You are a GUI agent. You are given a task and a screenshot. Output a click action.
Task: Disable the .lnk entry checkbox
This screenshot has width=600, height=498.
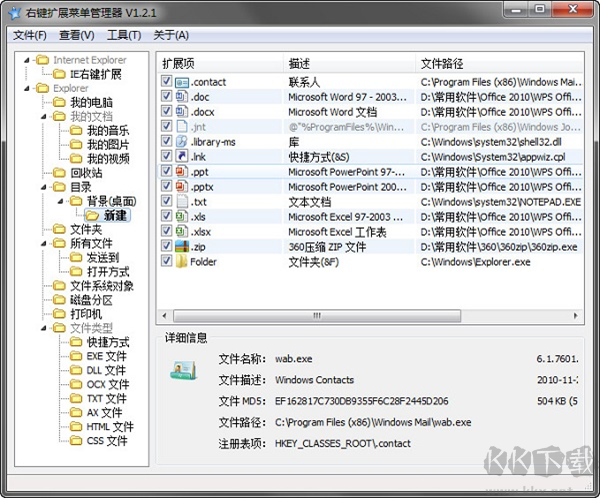tap(166, 156)
